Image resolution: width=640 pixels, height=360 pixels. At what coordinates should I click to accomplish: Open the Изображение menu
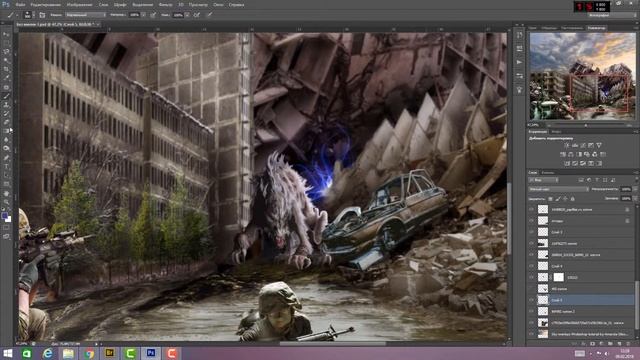coord(80,5)
